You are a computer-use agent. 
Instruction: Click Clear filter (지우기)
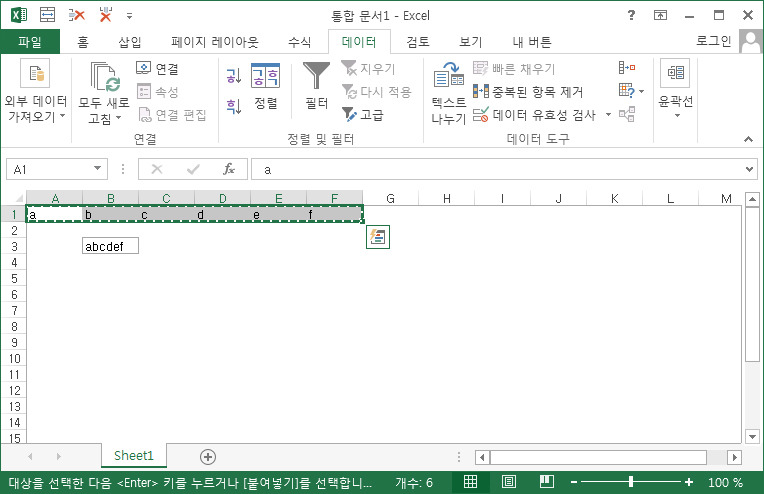[x=369, y=68]
